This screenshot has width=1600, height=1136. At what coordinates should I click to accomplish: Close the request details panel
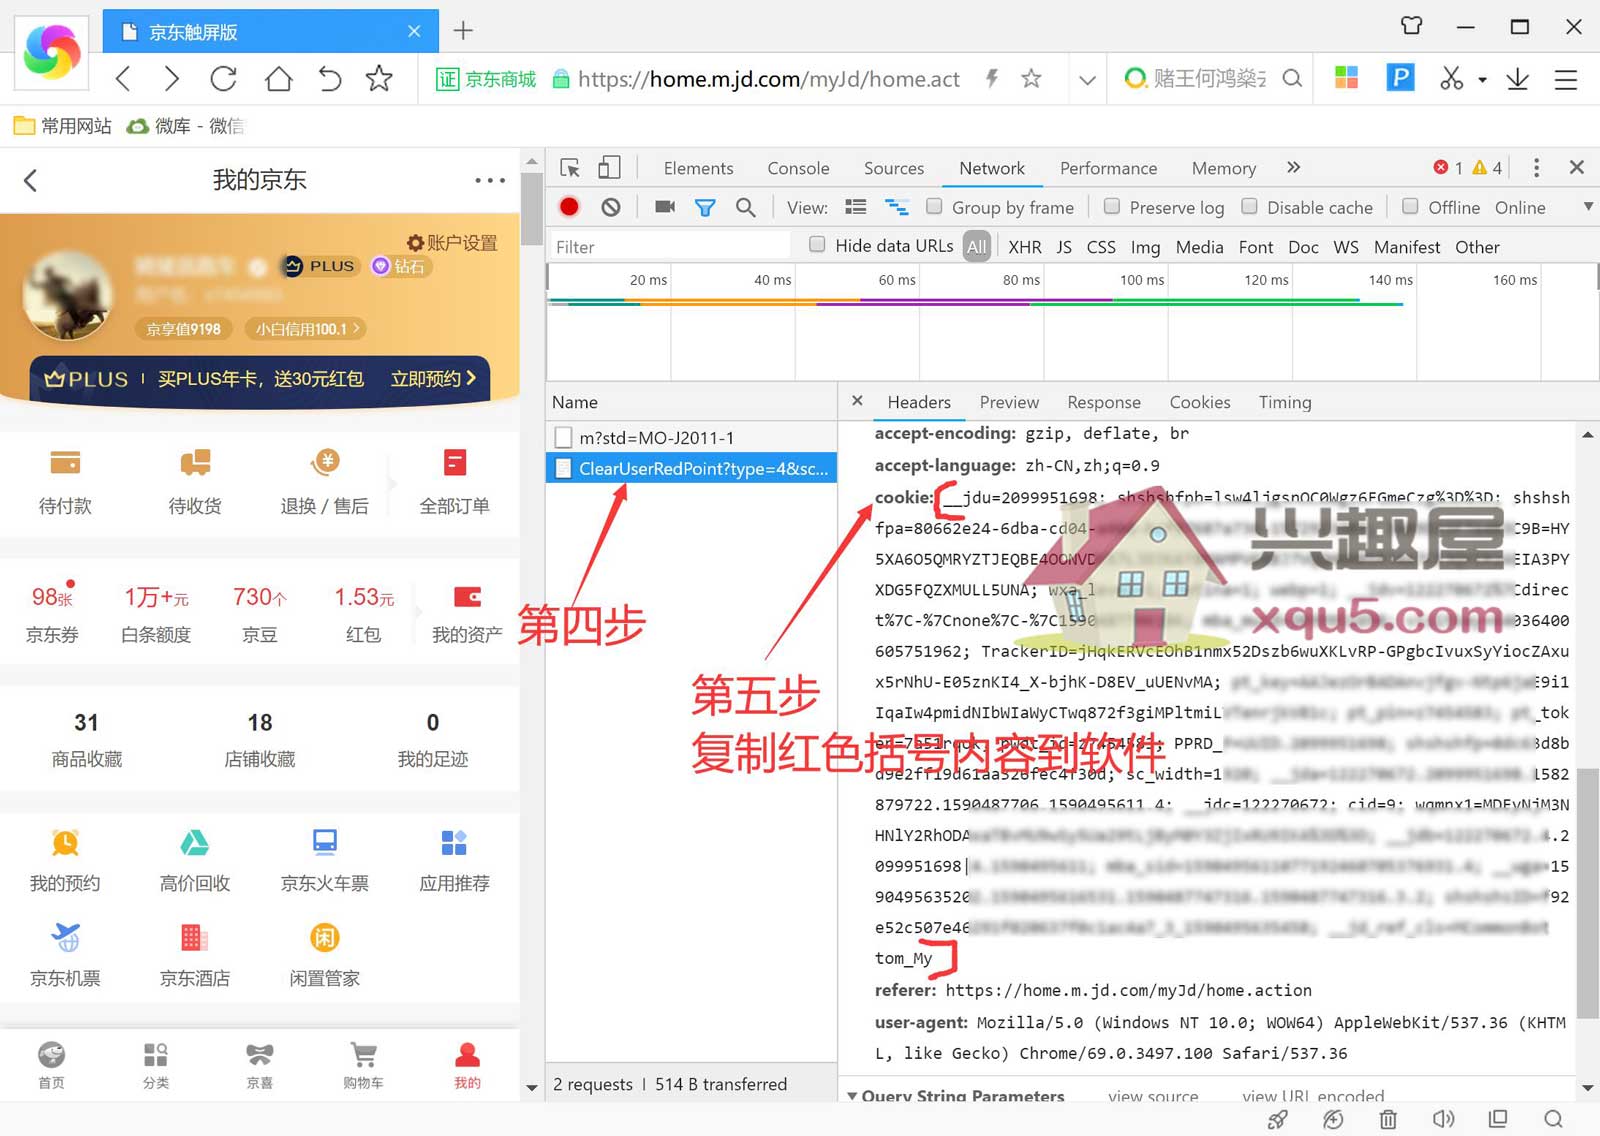(x=857, y=401)
